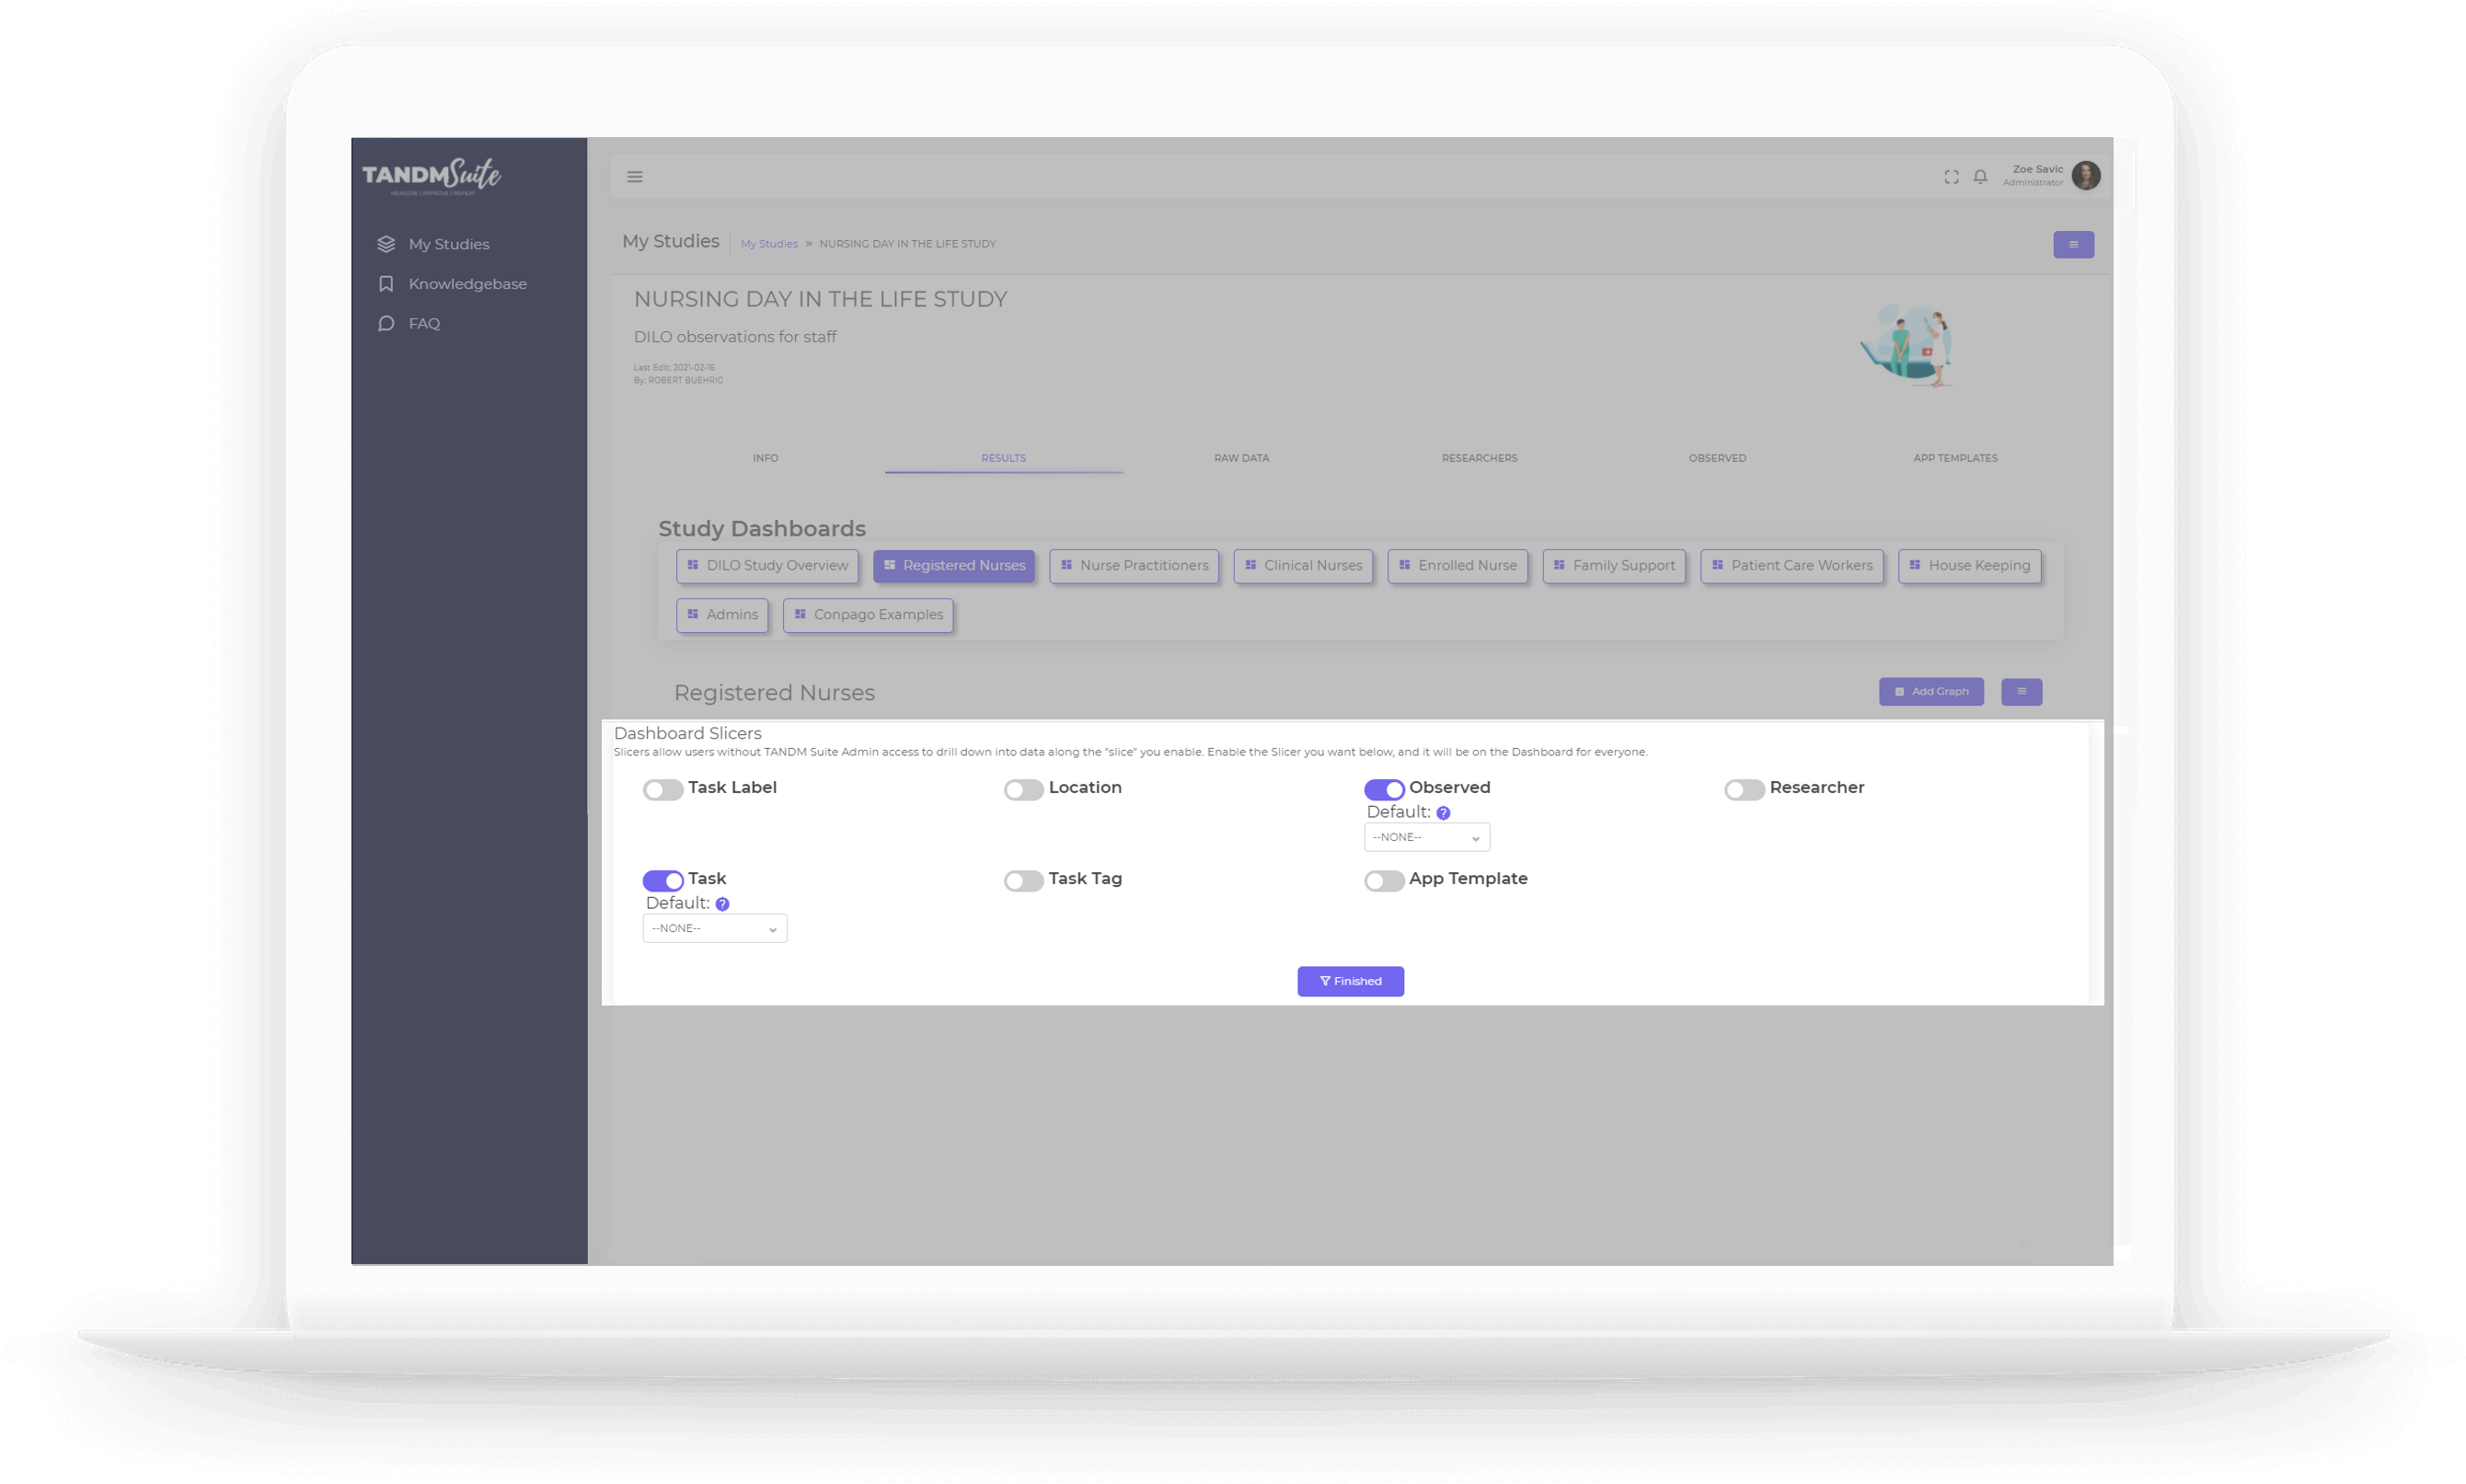Open FAQ in the sidebar

[x=424, y=323]
